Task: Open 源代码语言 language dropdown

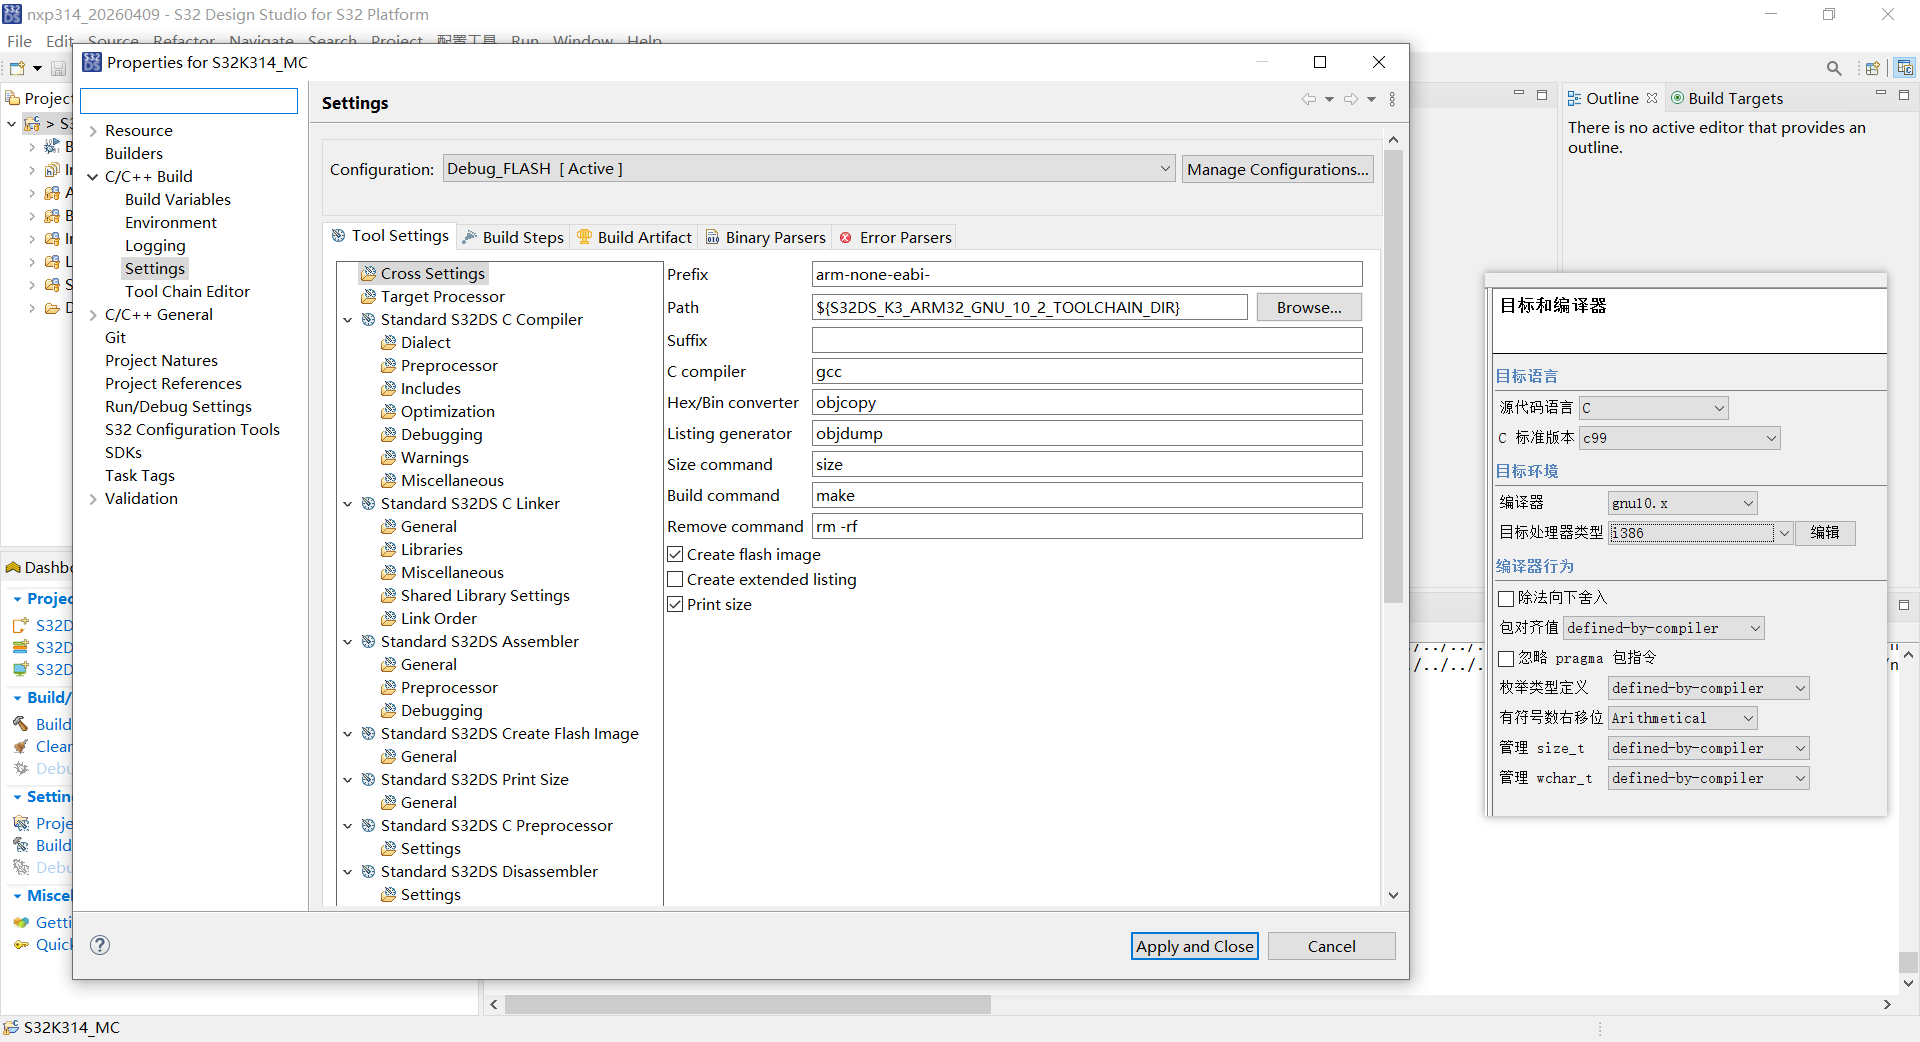Action: pyautogui.click(x=1653, y=408)
